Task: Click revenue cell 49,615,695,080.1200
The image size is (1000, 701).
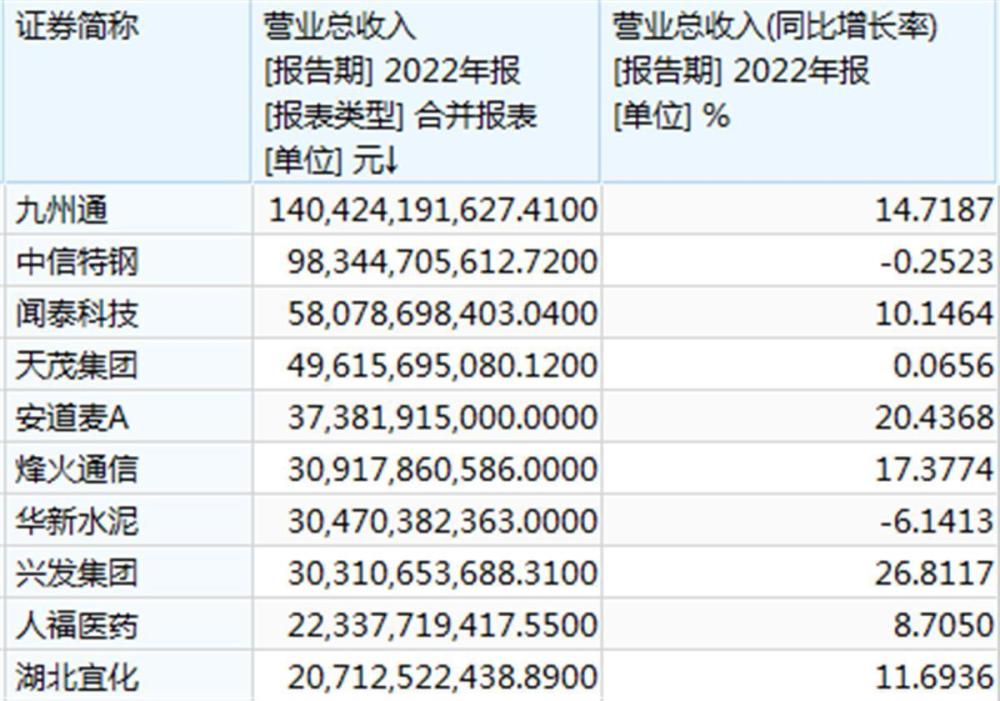Action: (x=427, y=365)
